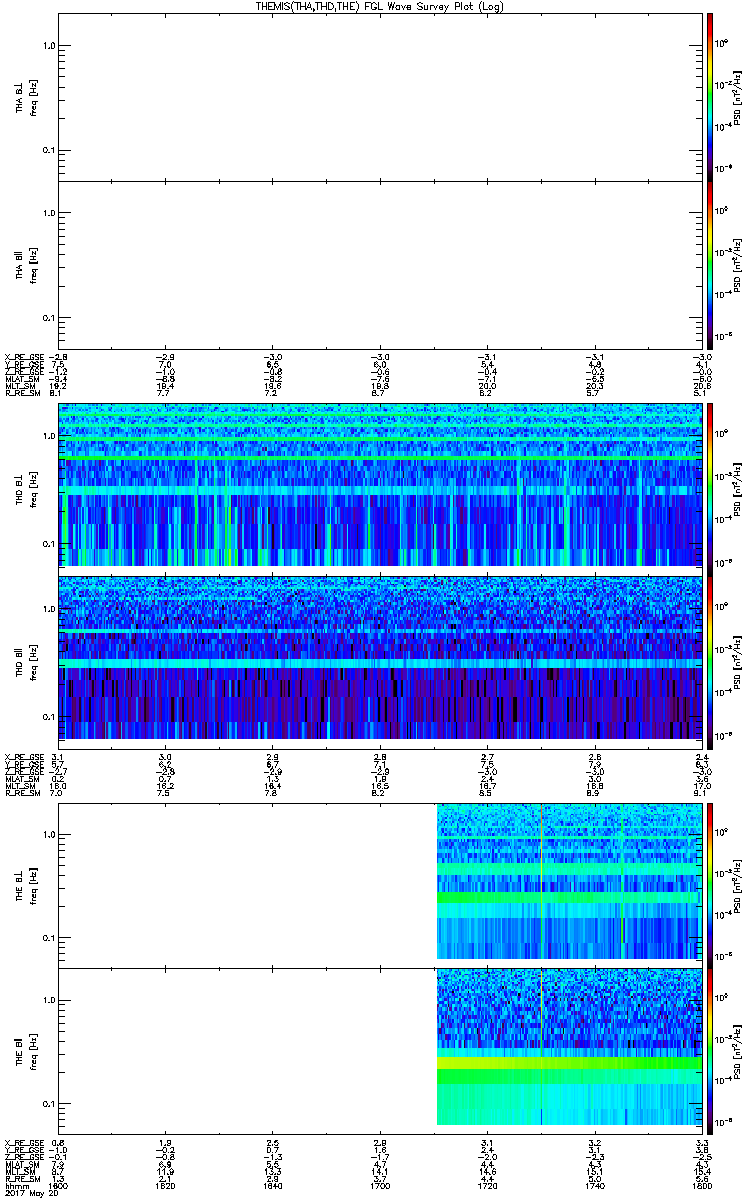750x1200 pixels.
Task: Click the '1640' time tick label
Action: [x=273, y=1185]
